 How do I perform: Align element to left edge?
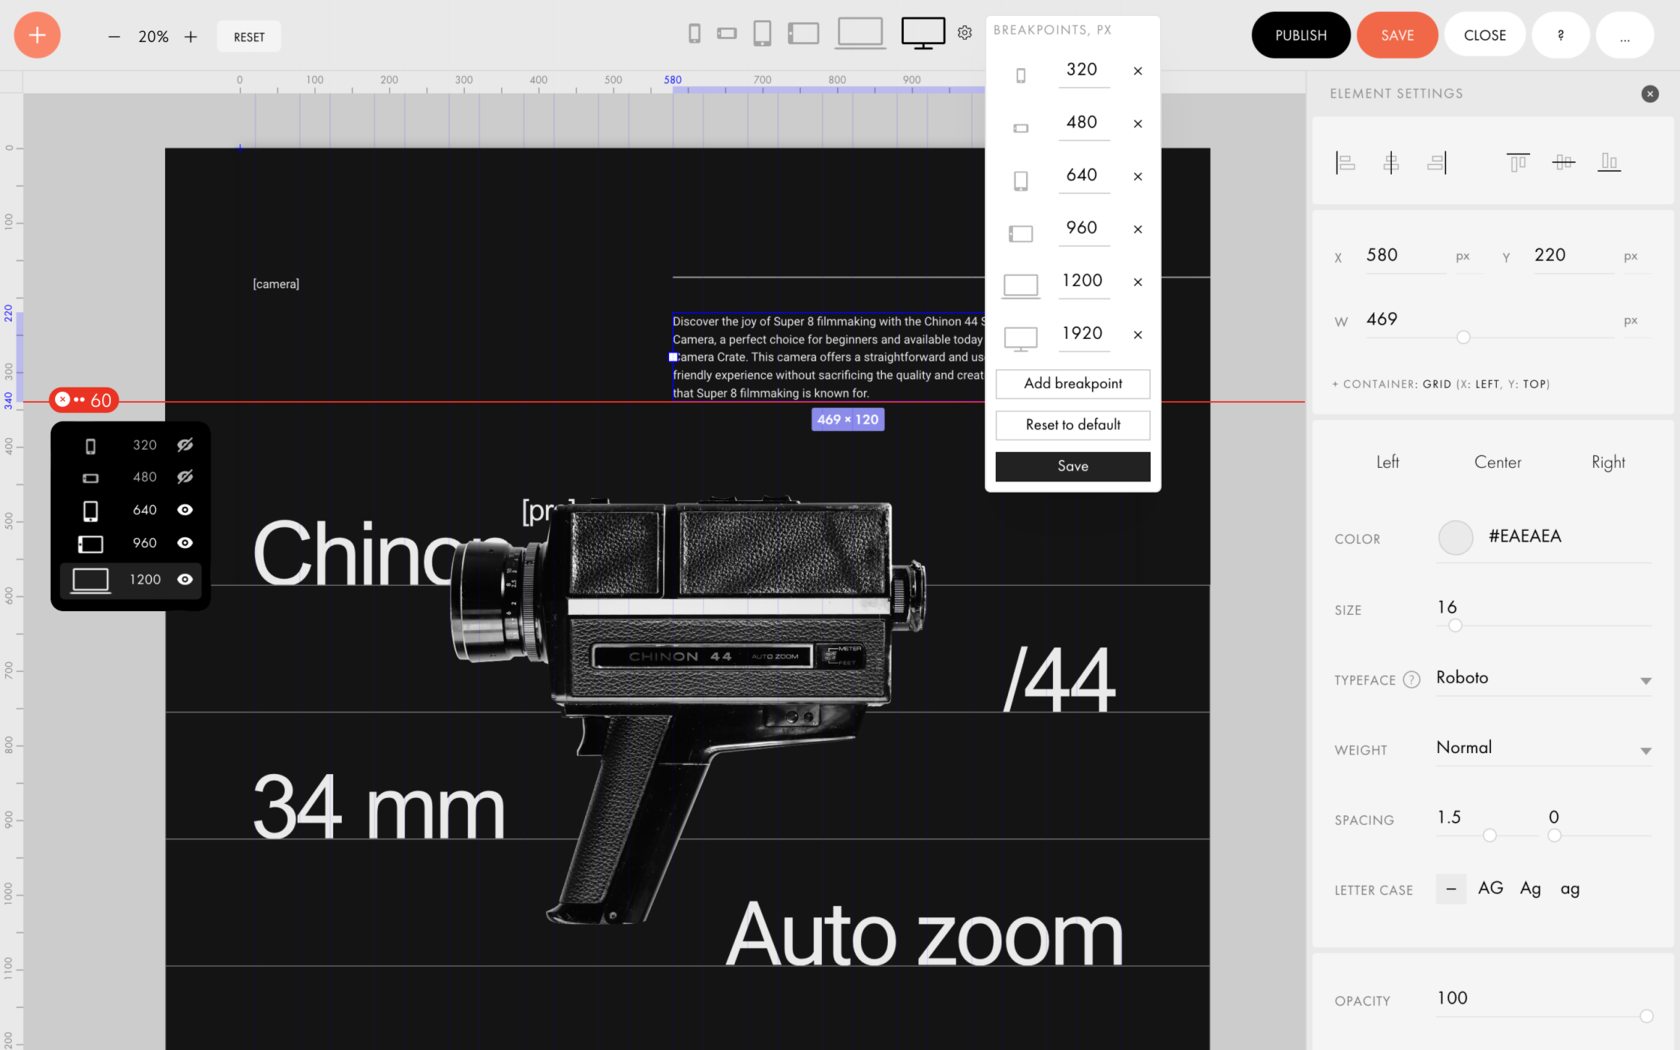1345,163
